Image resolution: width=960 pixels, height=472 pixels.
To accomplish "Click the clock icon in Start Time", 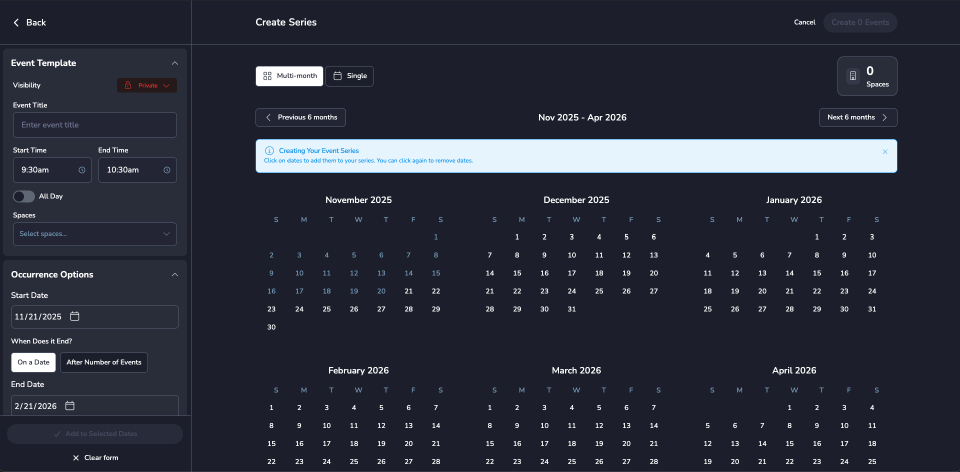I will (82, 170).
